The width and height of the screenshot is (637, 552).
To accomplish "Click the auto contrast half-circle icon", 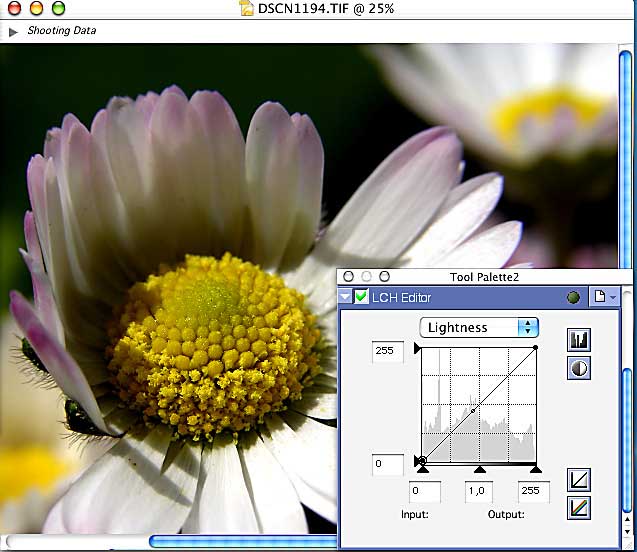I will tap(578, 368).
